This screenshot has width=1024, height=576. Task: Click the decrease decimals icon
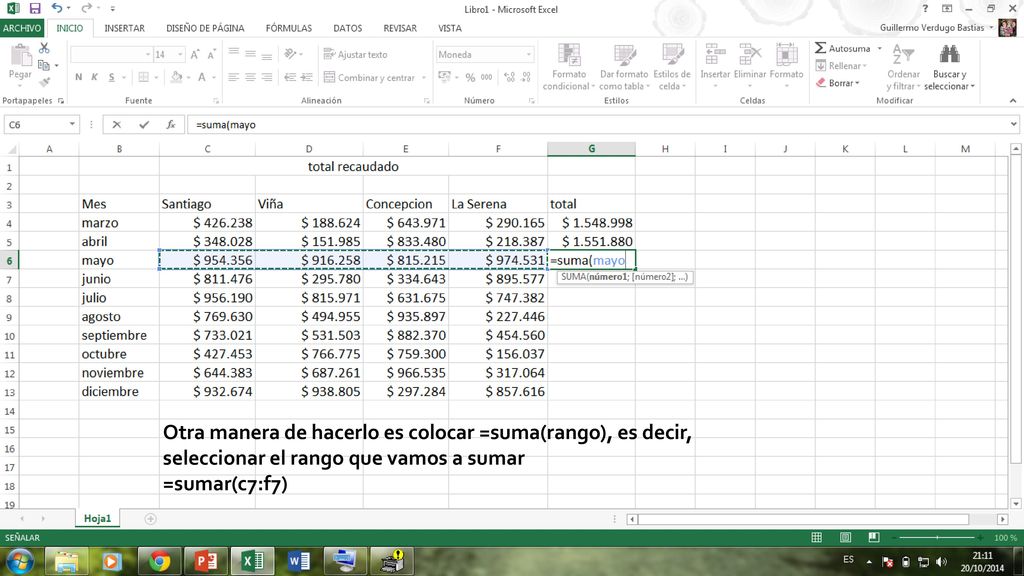tap(526, 77)
